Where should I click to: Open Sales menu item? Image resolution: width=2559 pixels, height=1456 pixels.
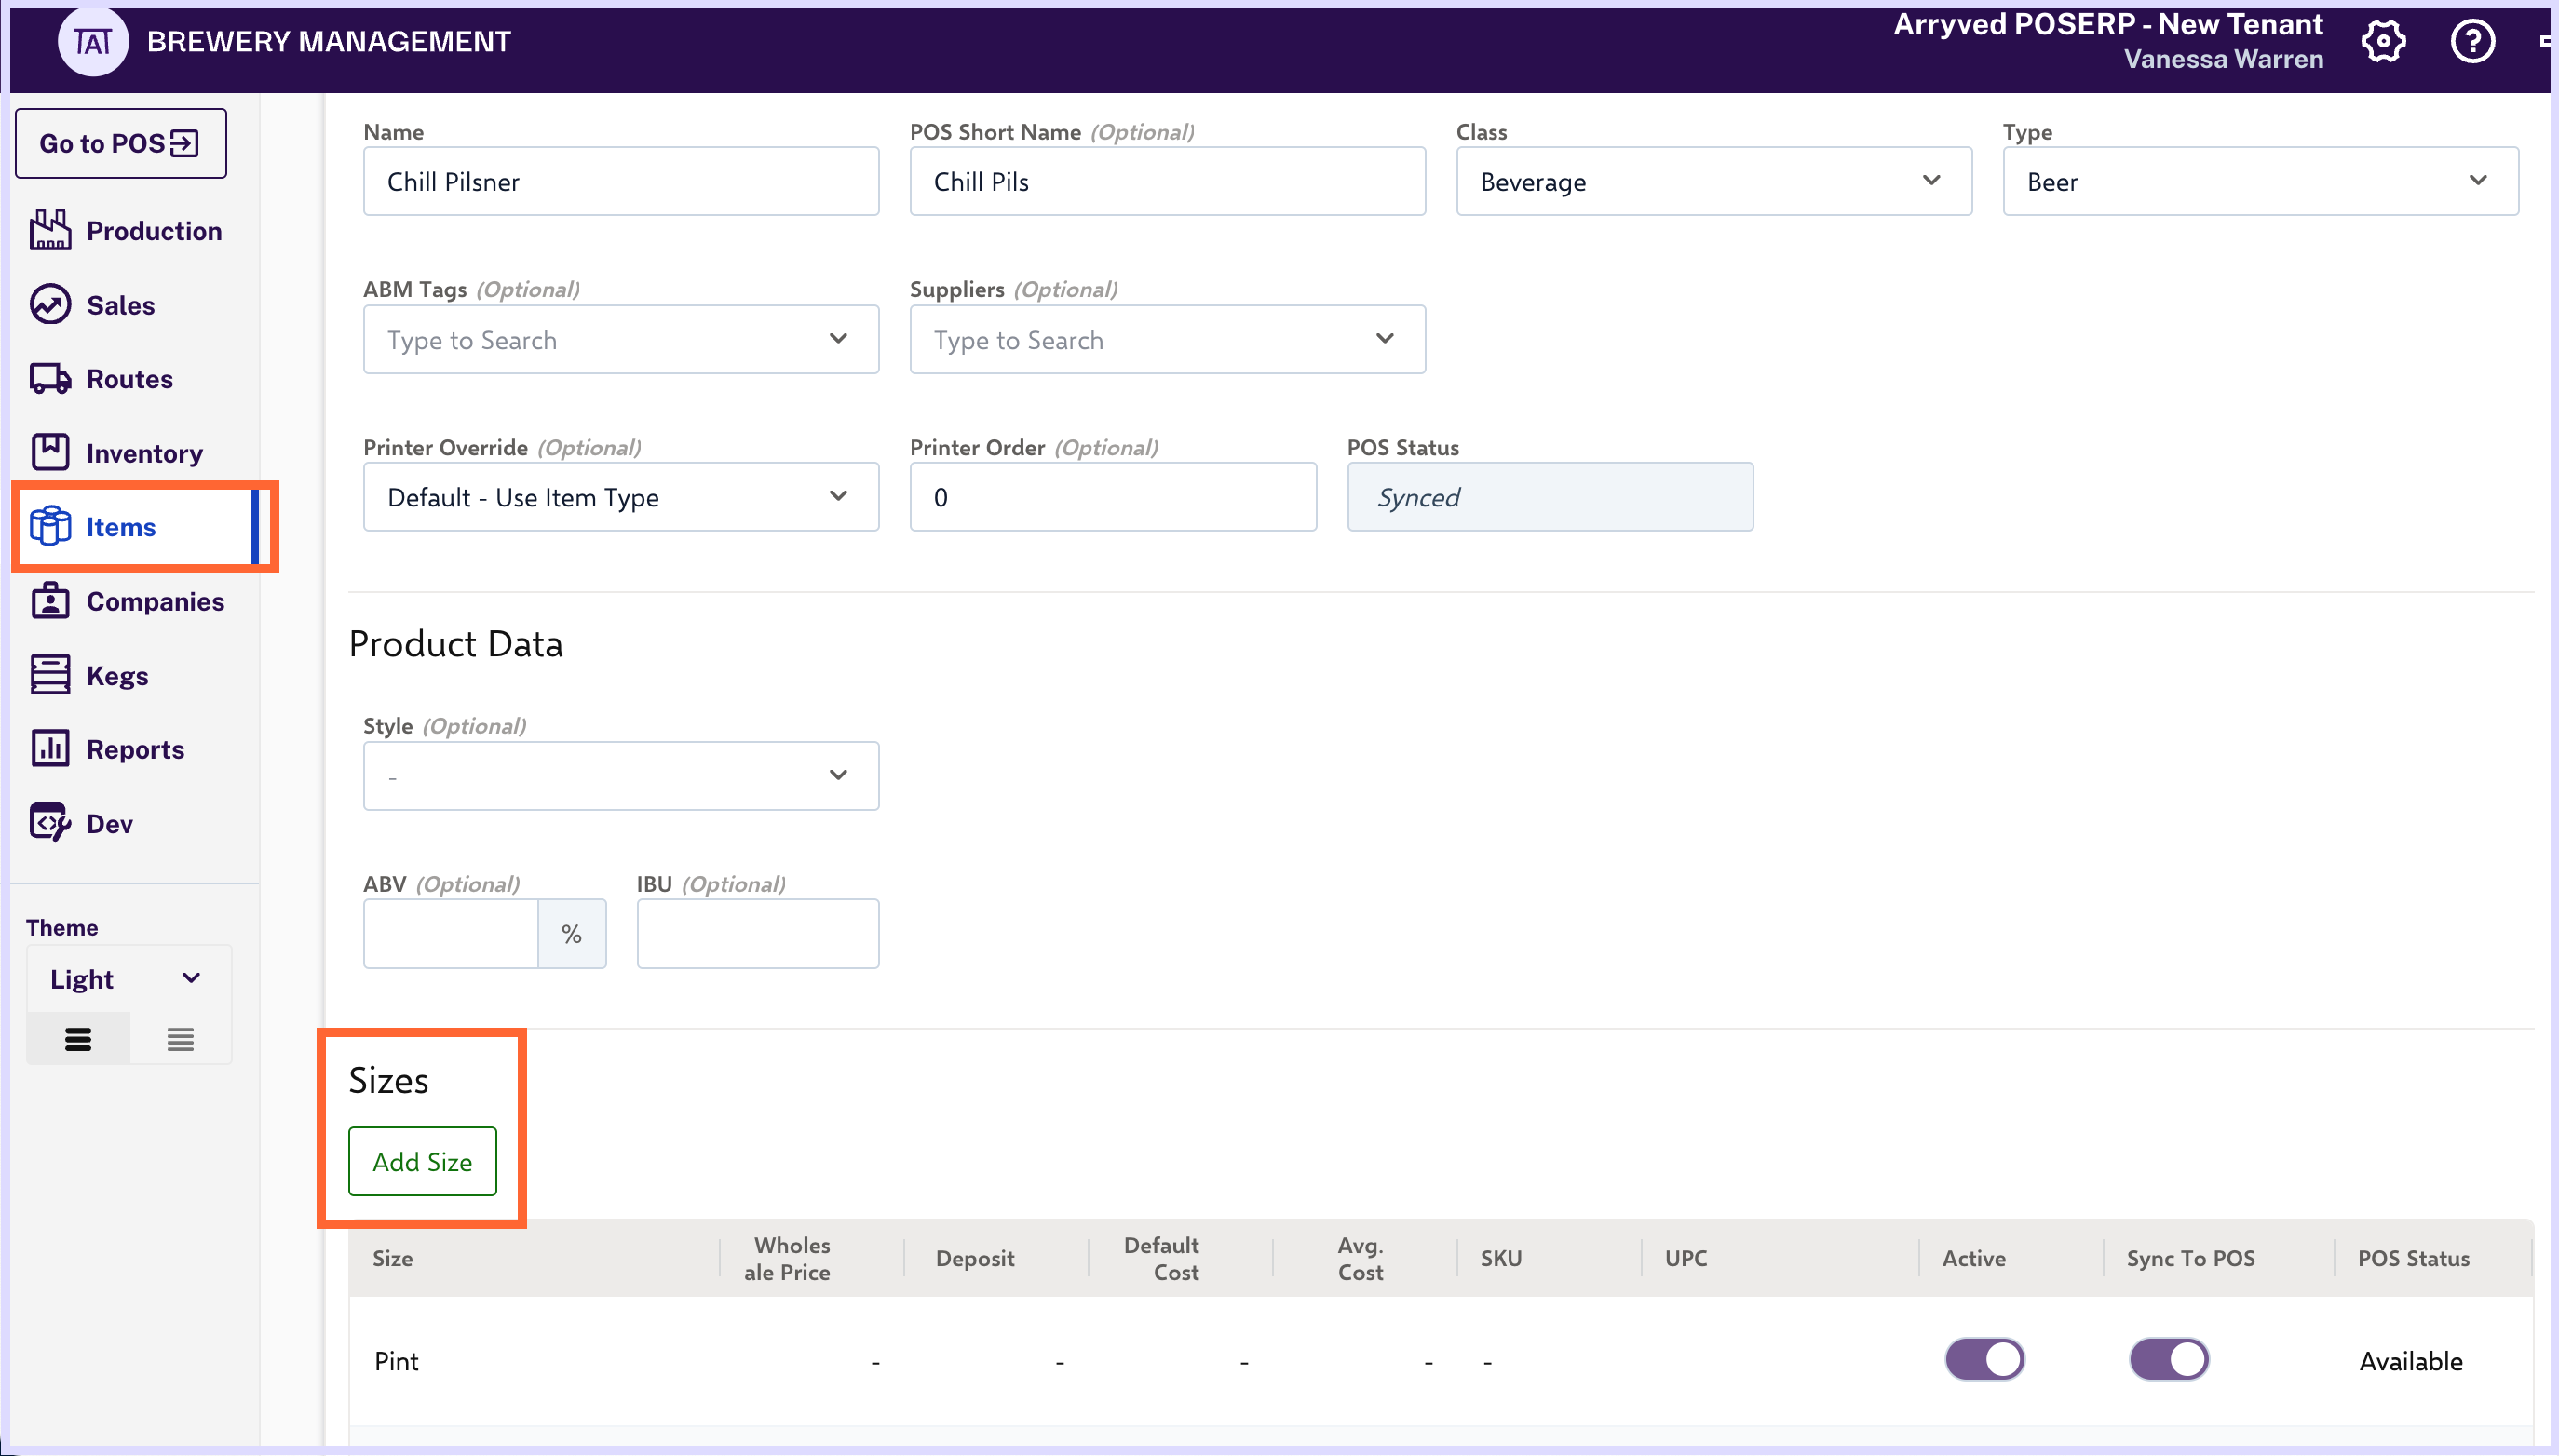[121, 305]
